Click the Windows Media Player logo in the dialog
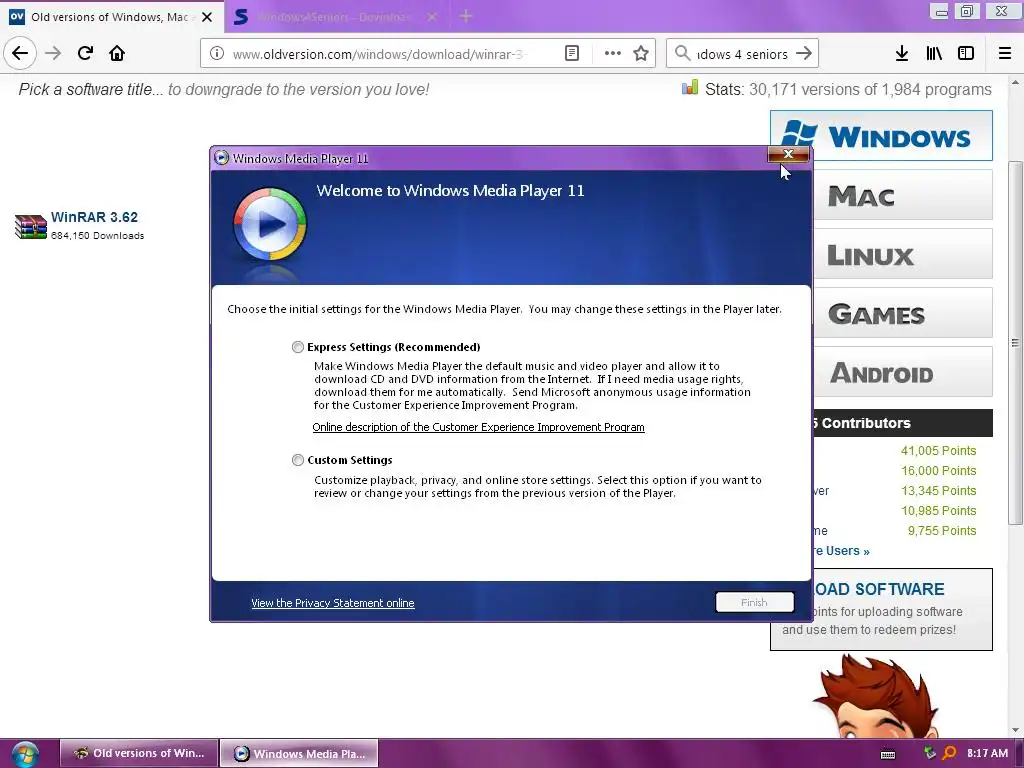The image size is (1024, 768). point(270,224)
